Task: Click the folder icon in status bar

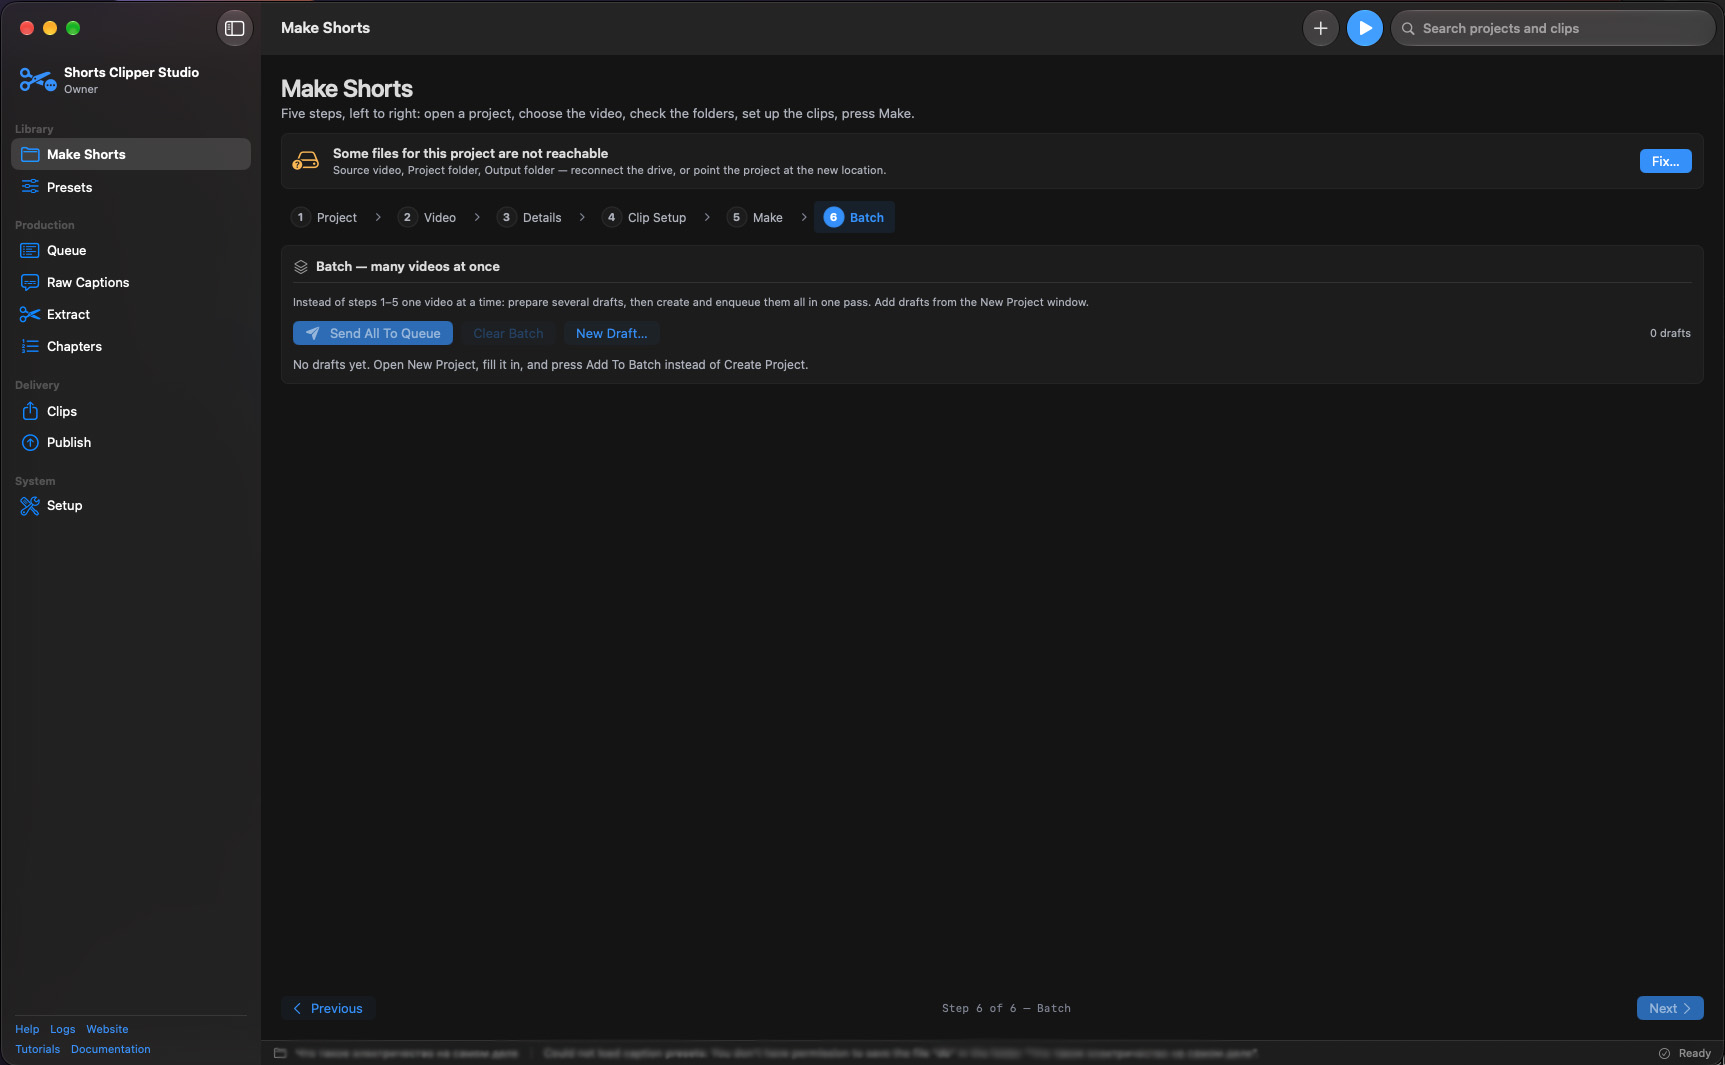Action: (280, 1053)
